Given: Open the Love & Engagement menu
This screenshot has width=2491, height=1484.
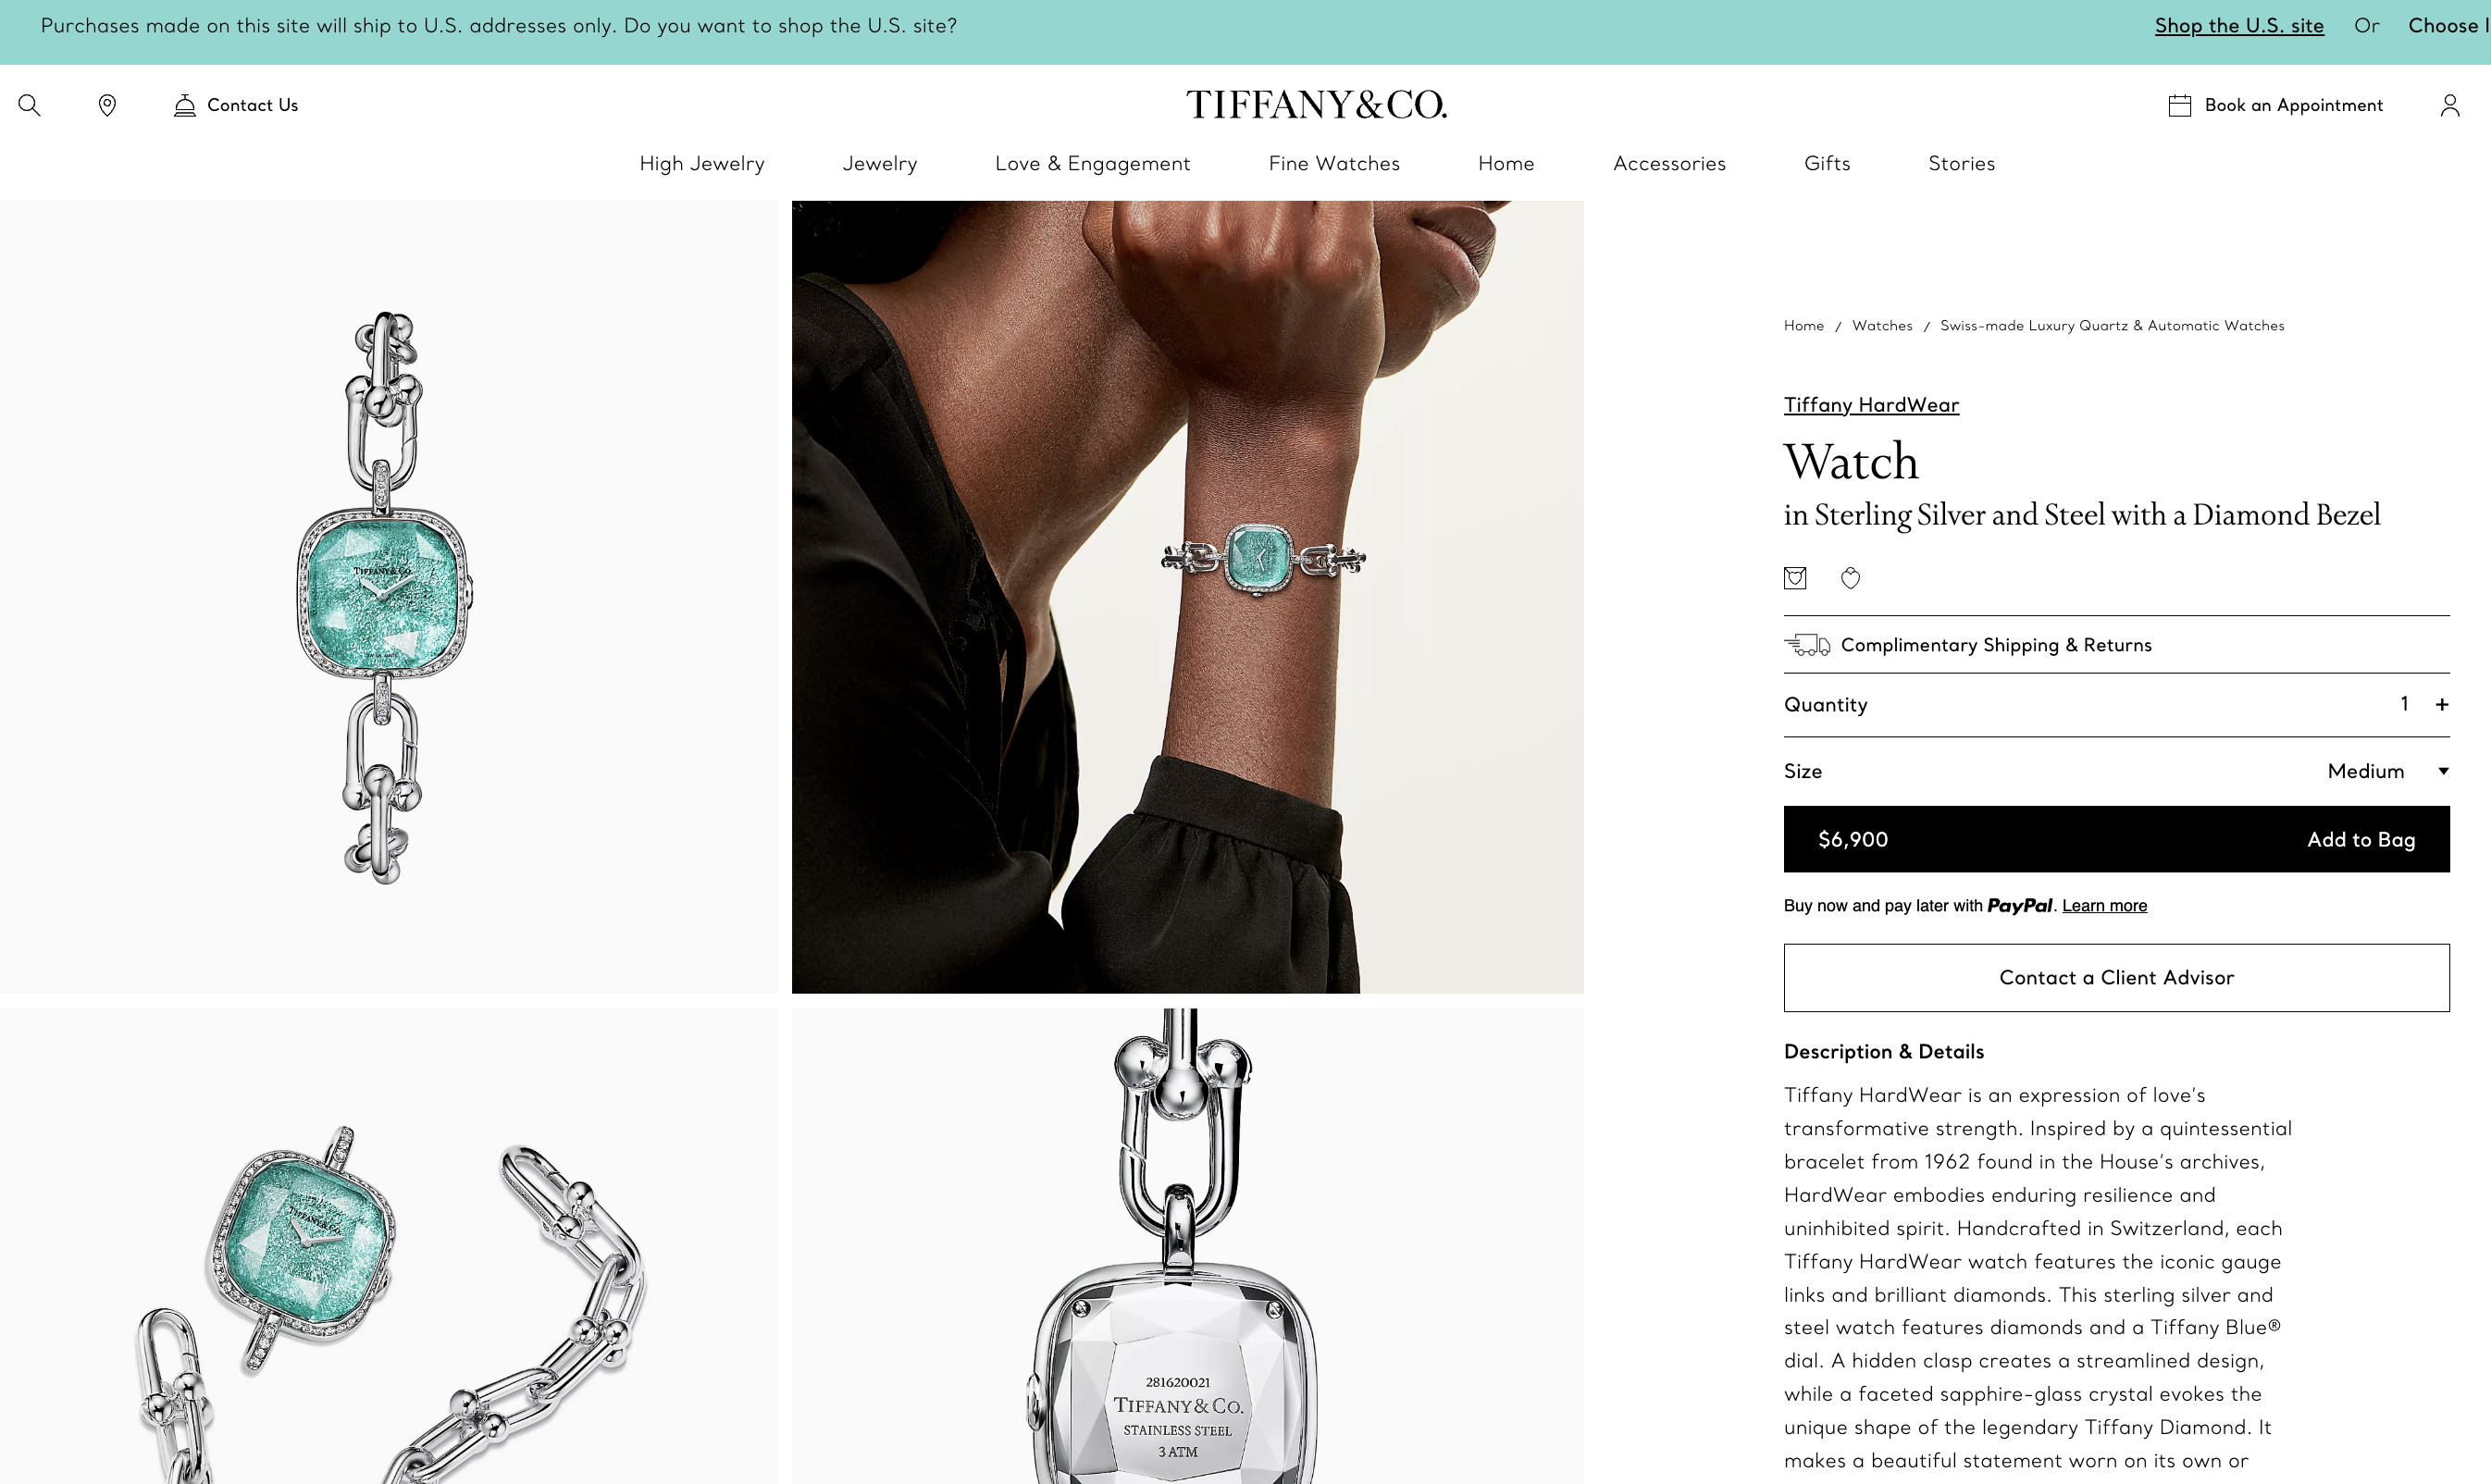Looking at the screenshot, I should pos(1092,163).
